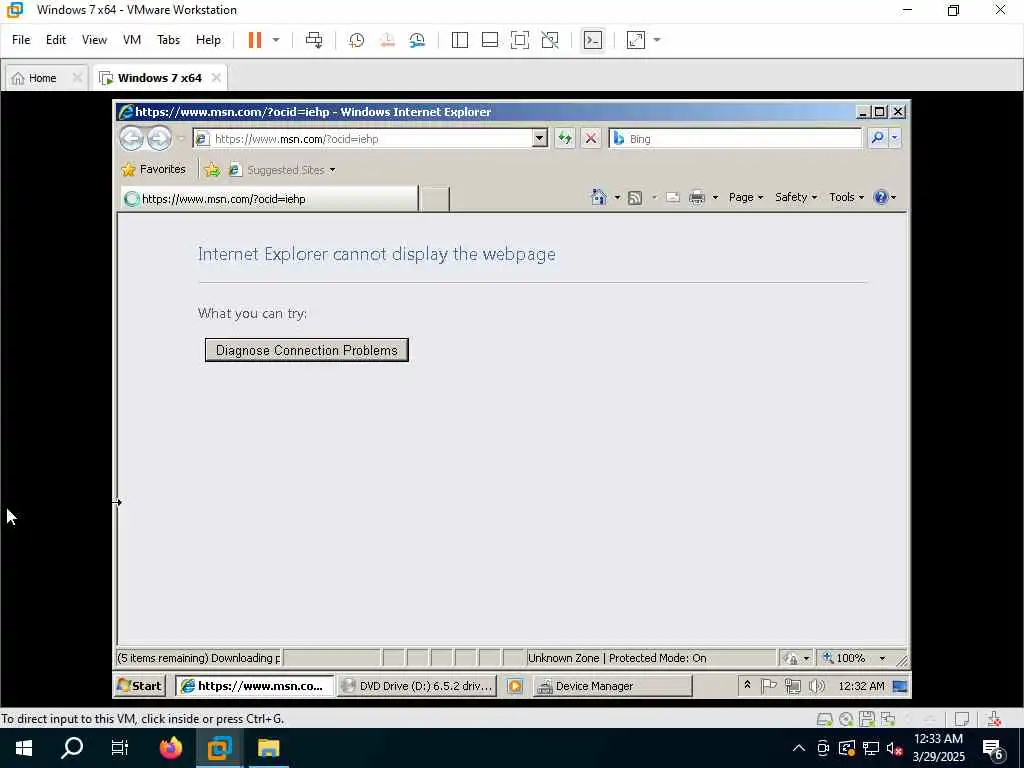Click the RSS feeds icon
The width and height of the screenshot is (1024, 768).
(x=635, y=197)
